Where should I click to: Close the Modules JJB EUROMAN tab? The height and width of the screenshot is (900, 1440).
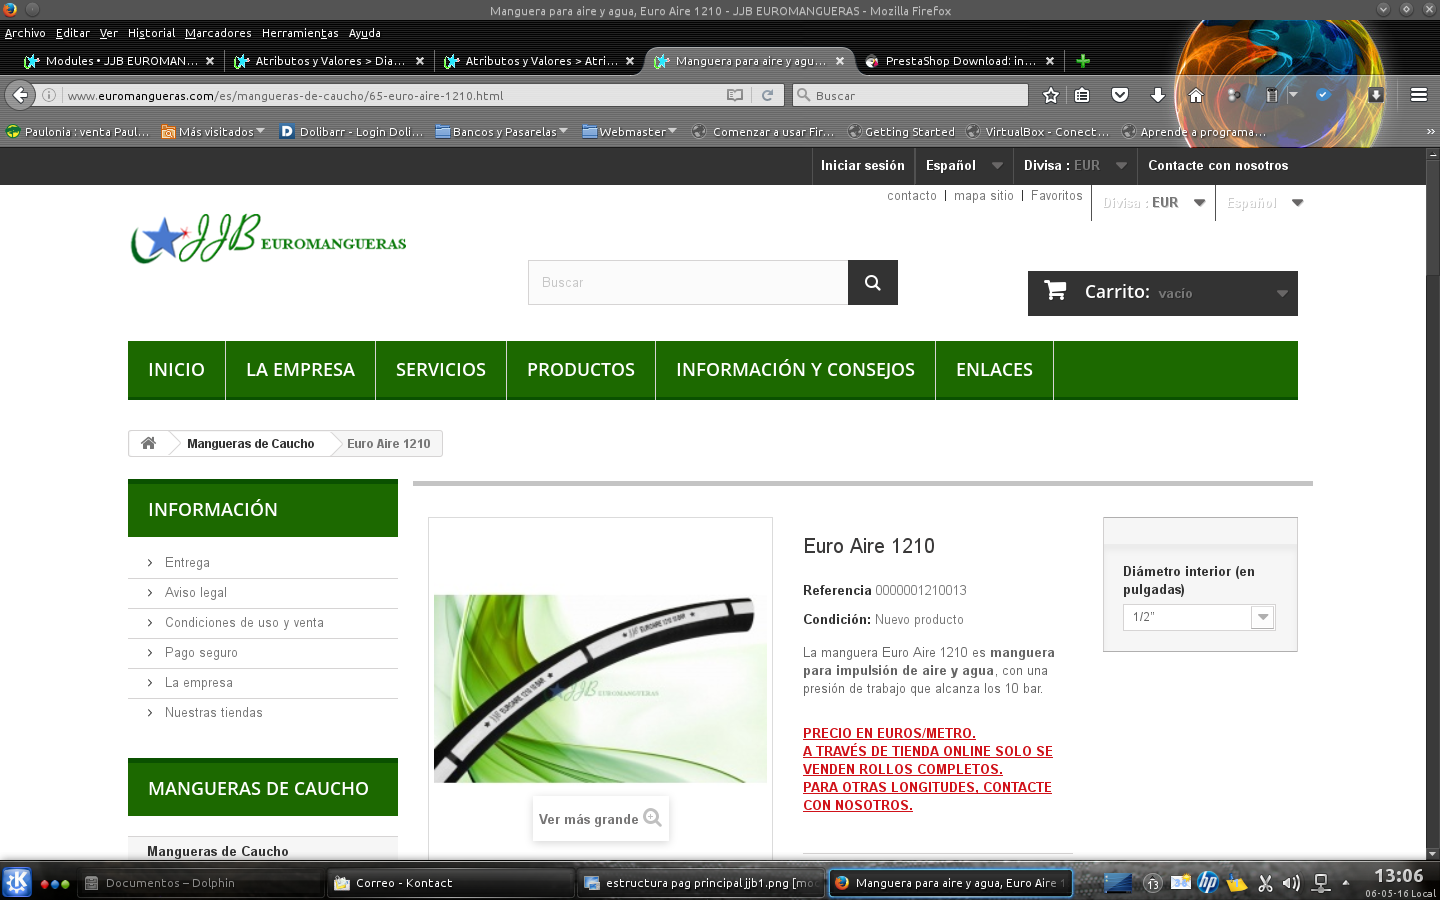coord(210,61)
